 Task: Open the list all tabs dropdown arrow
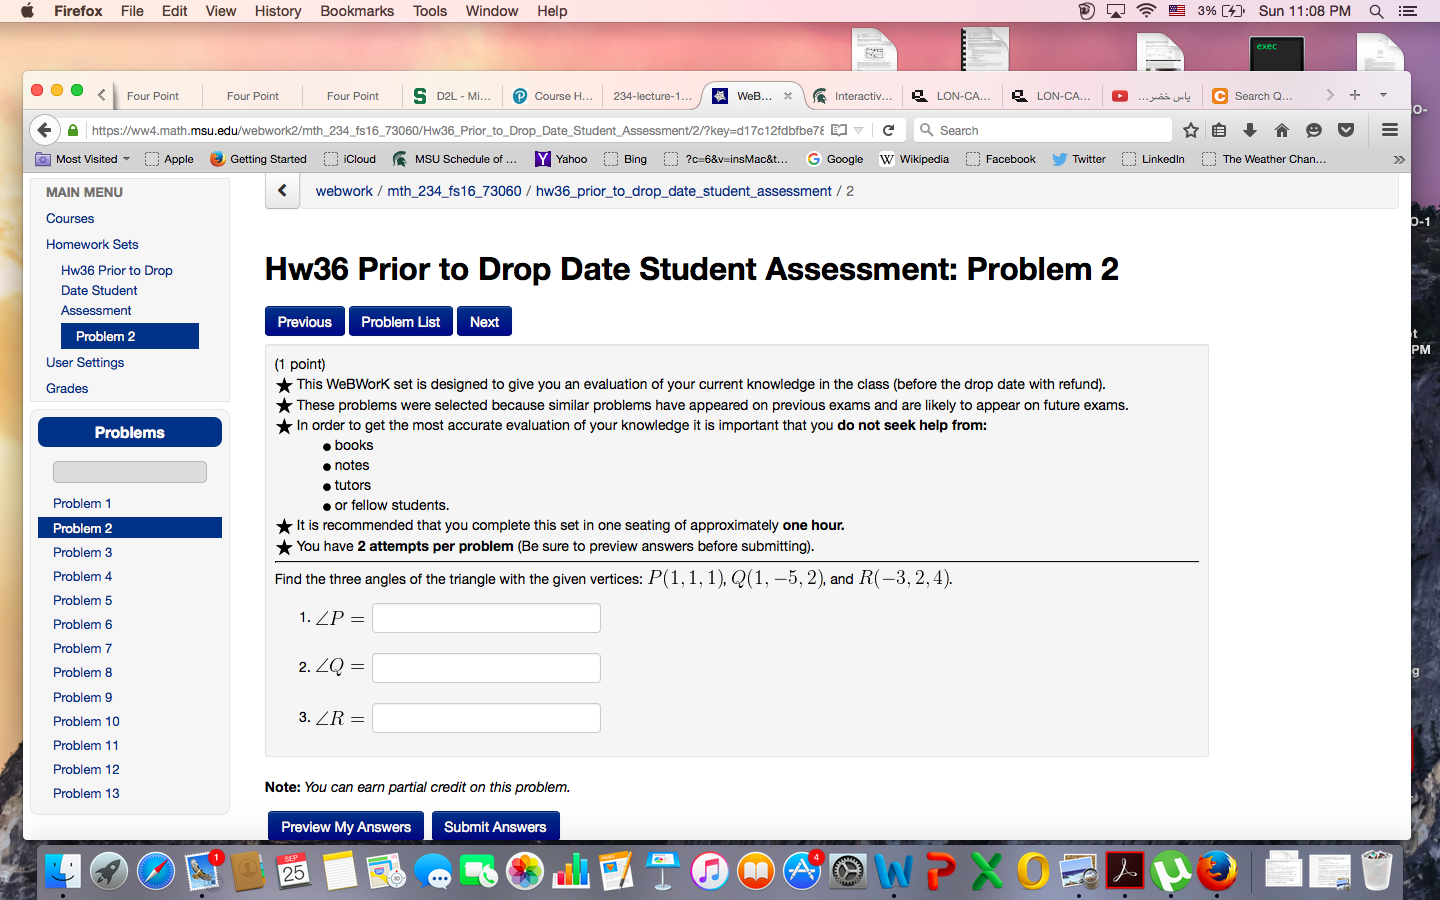tap(1383, 95)
